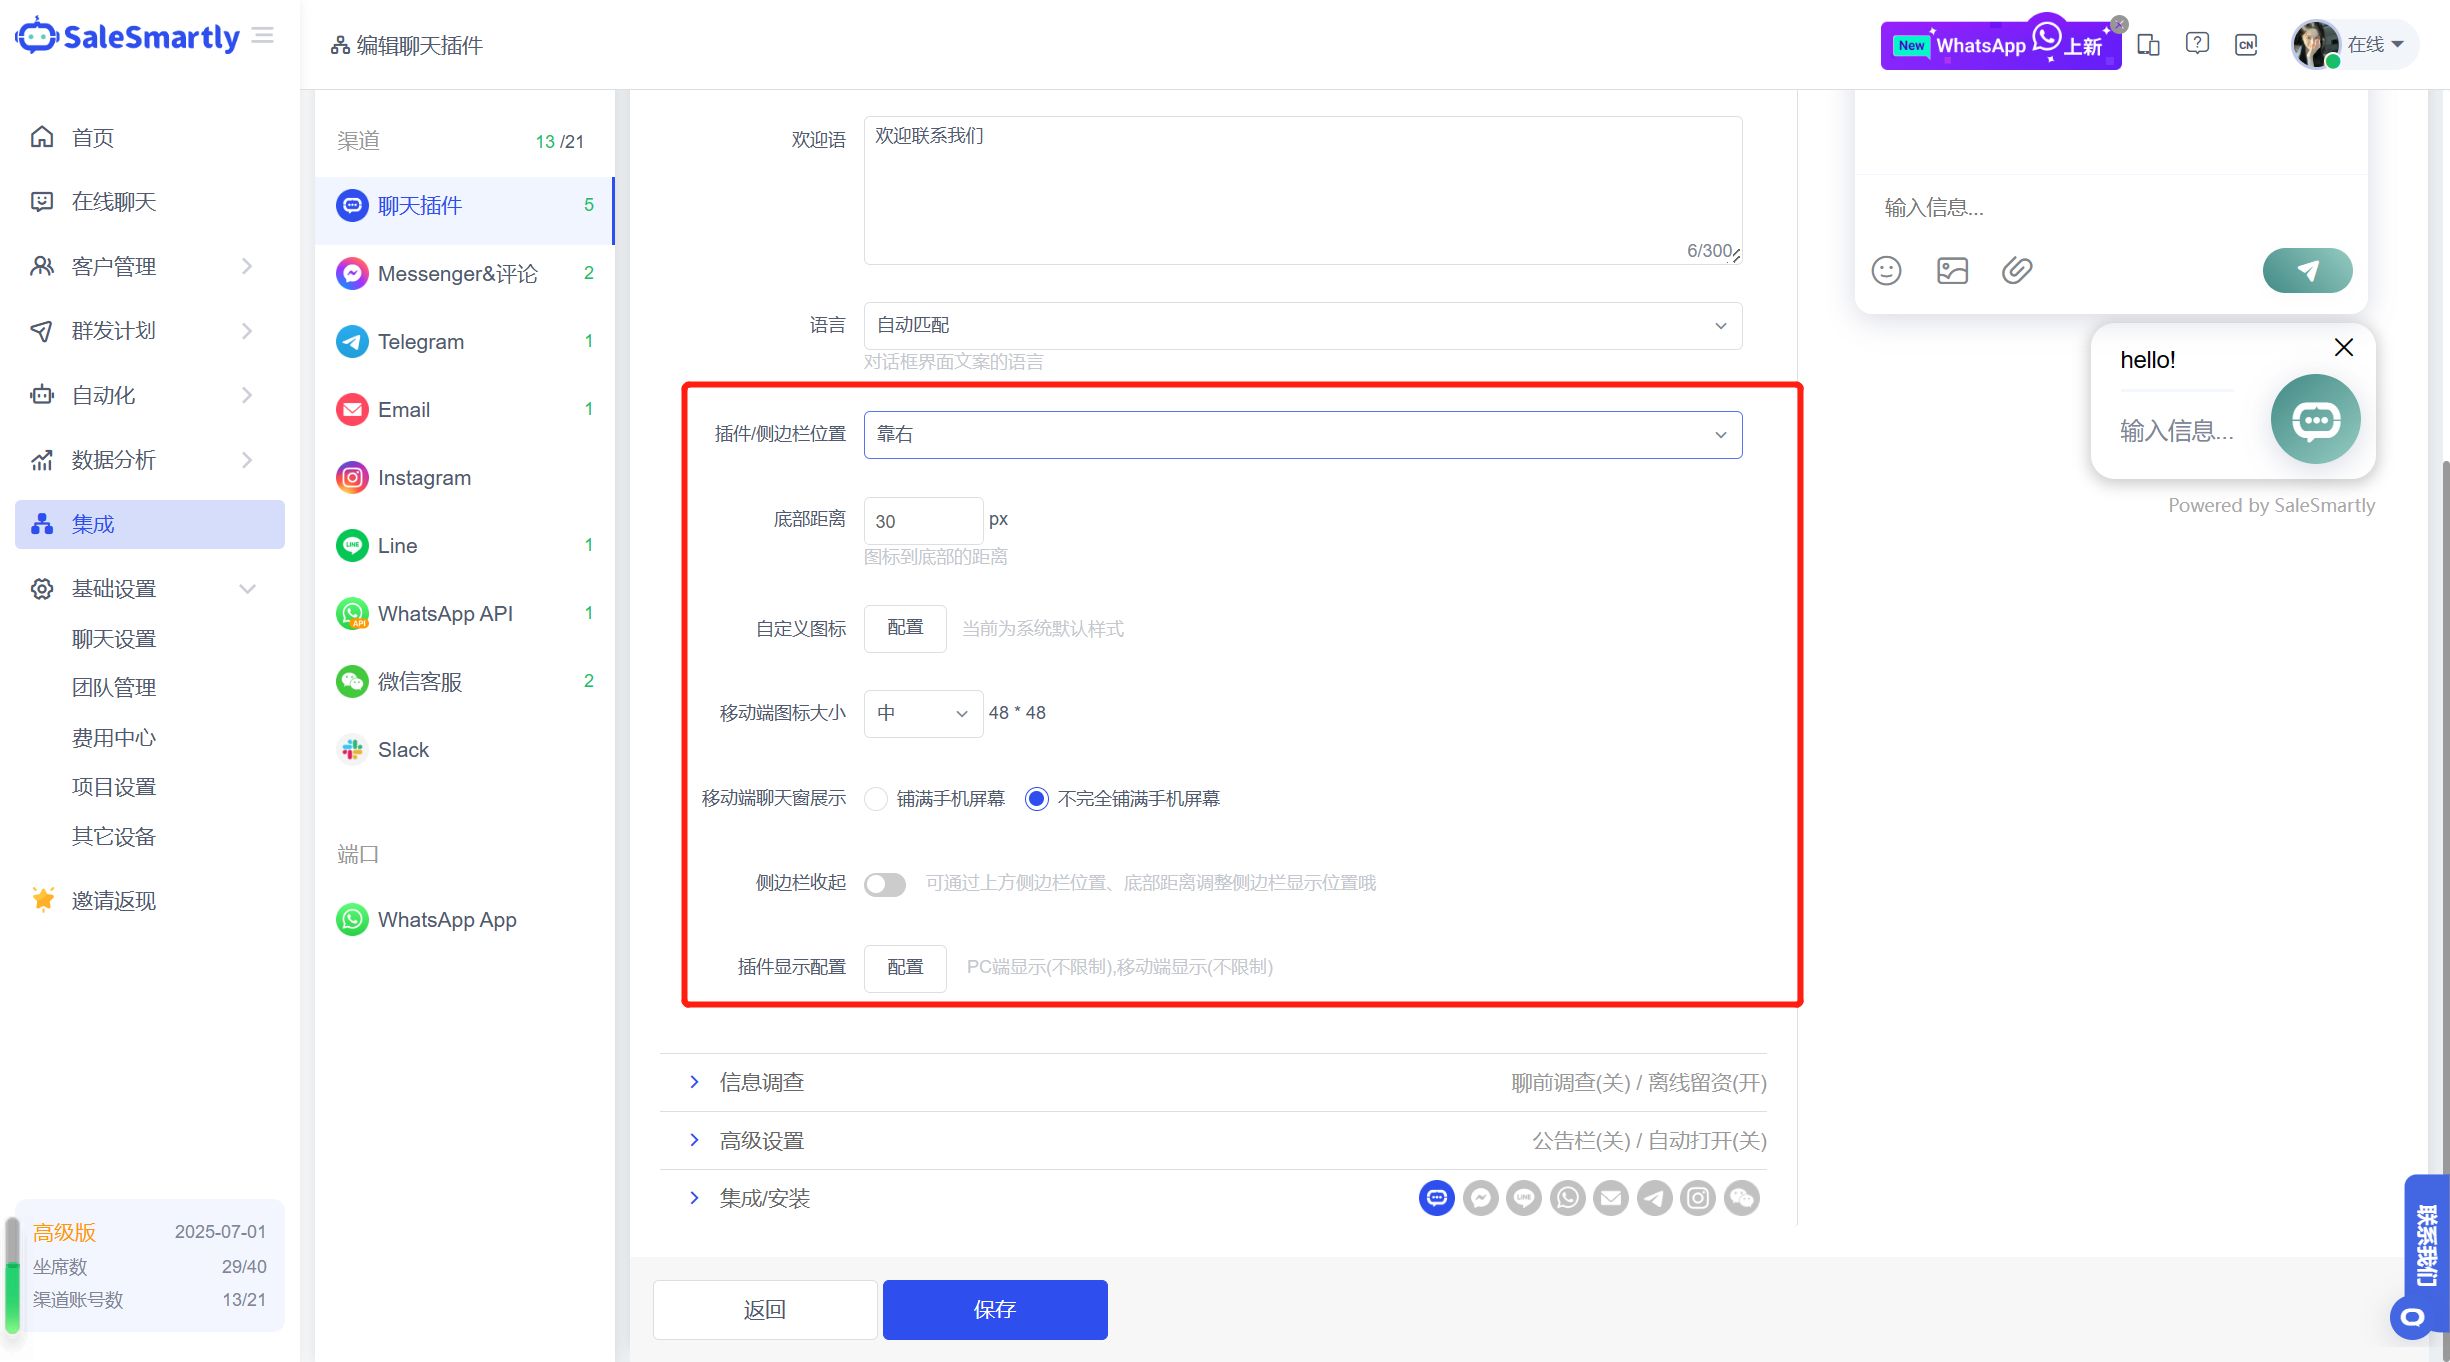Click the CN language switch icon

click(2246, 45)
